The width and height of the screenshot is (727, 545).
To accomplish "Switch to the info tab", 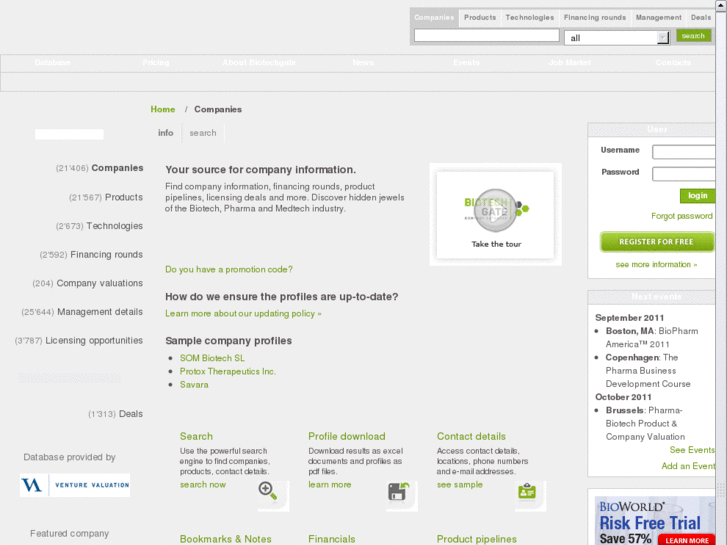I will tap(166, 133).
